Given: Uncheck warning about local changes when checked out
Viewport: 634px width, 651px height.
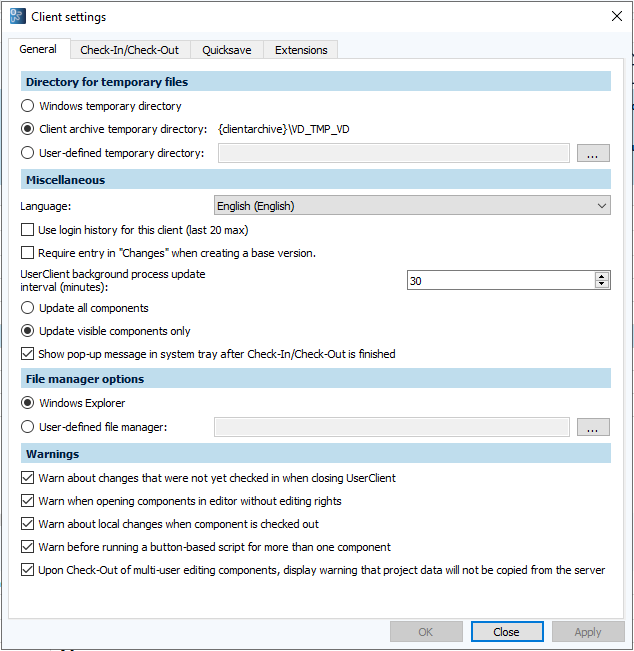Looking at the screenshot, I should (28, 524).
